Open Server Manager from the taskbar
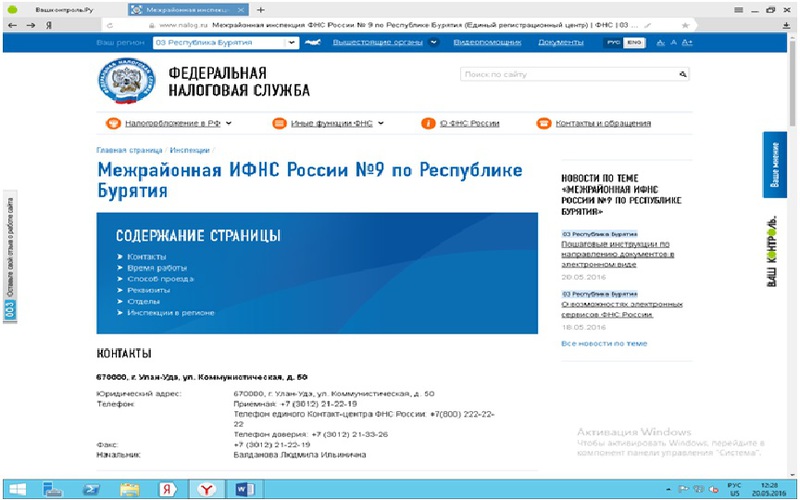 click(52, 490)
